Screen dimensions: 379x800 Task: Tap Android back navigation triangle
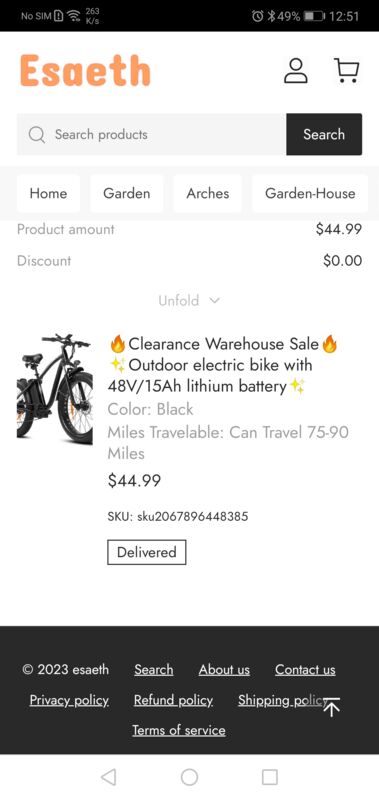[108, 777]
